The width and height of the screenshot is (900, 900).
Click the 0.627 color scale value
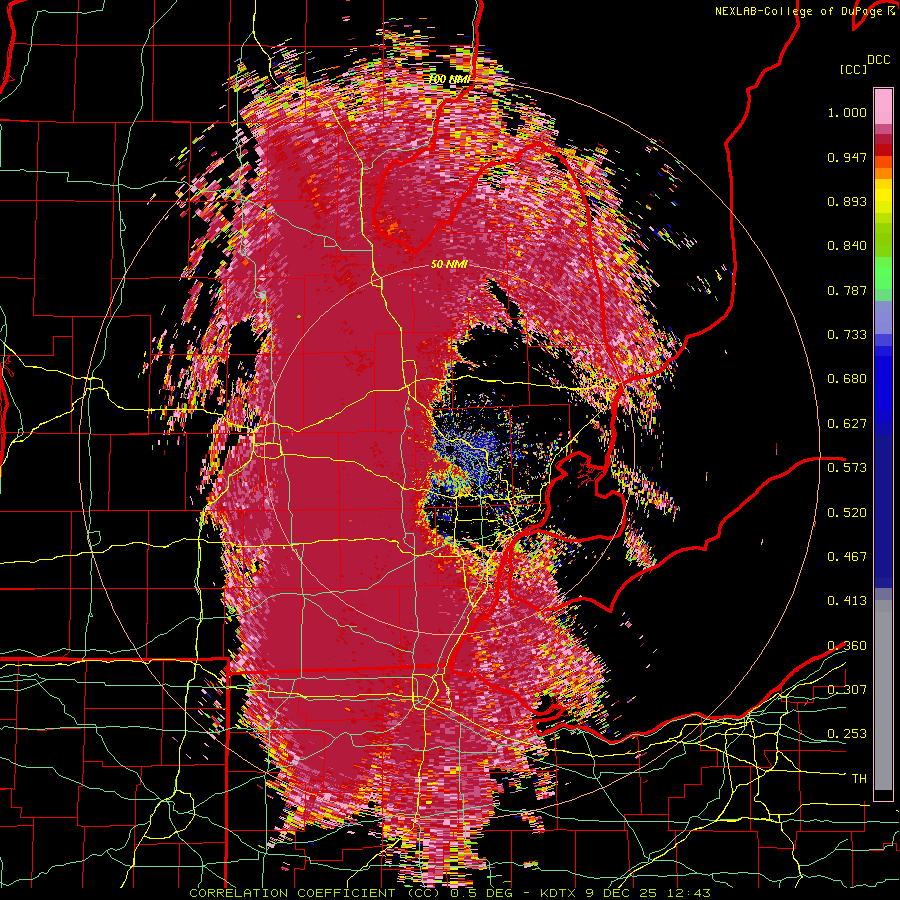(x=847, y=424)
